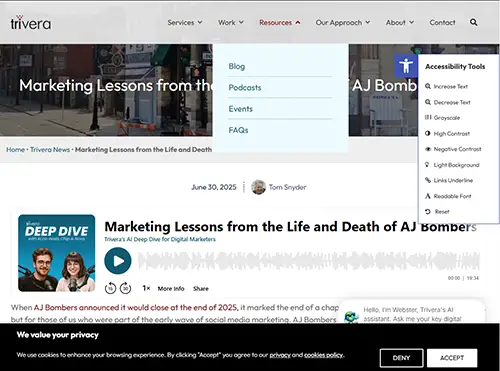Open Trivera's AI Deep Dive show link

160,239
